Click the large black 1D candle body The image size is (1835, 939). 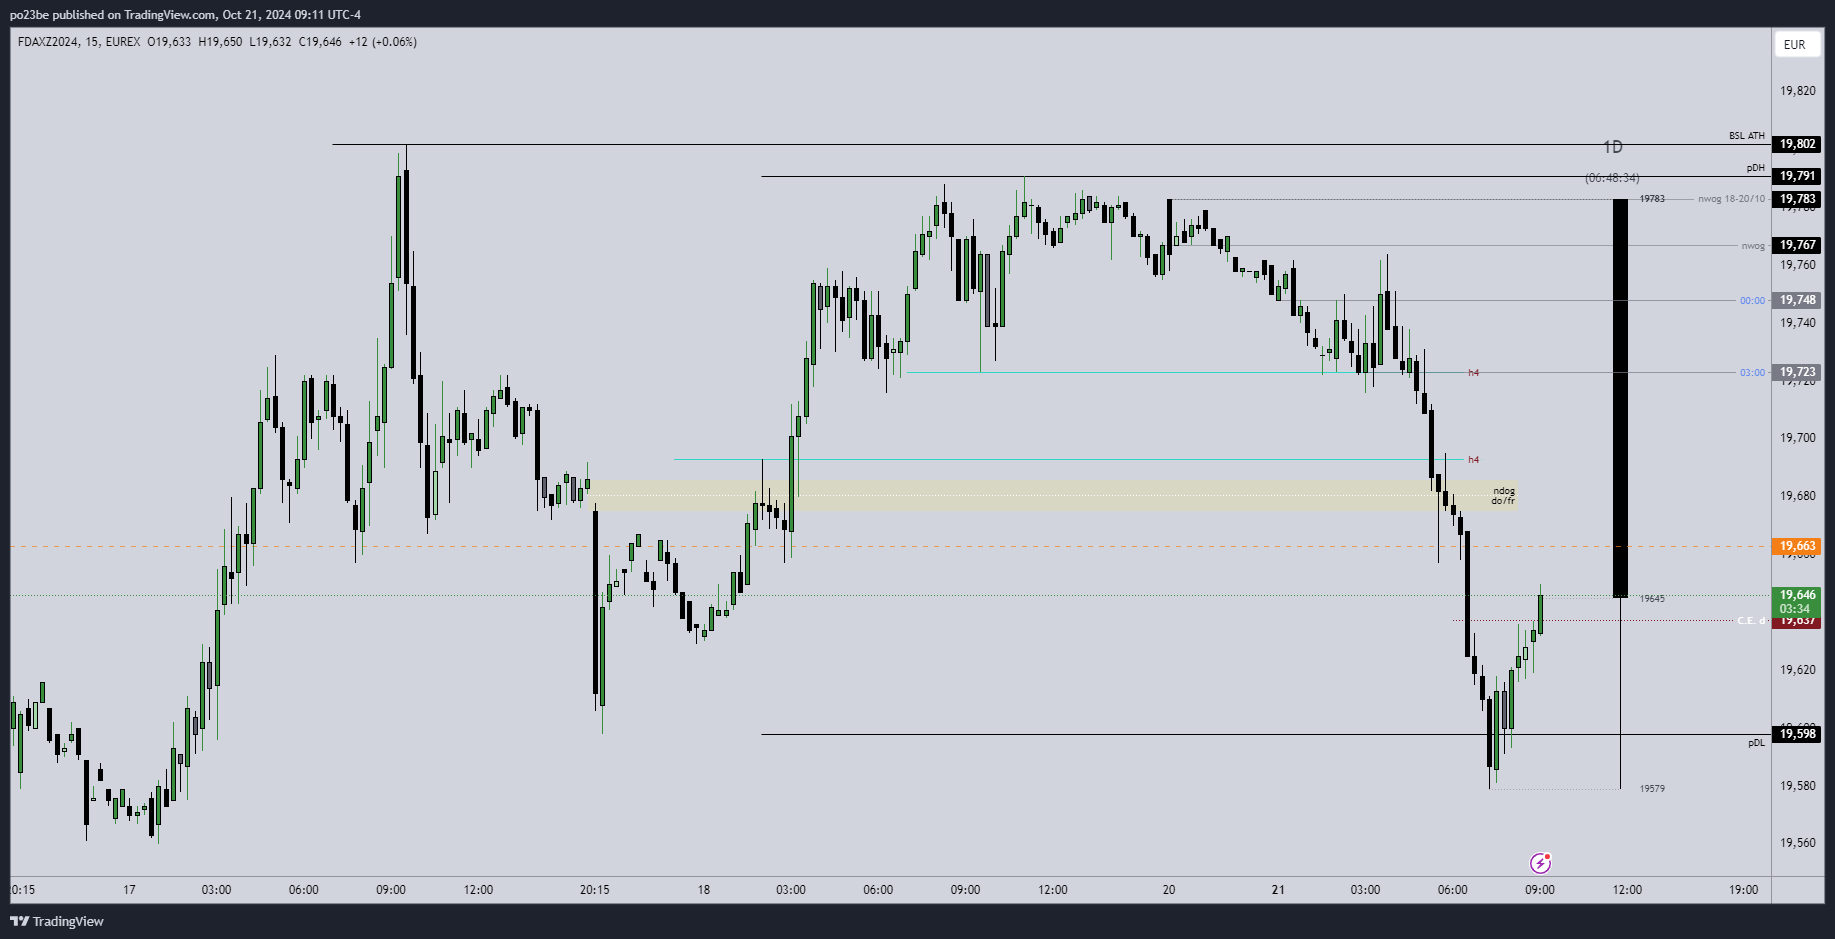[x=1620, y=398]
